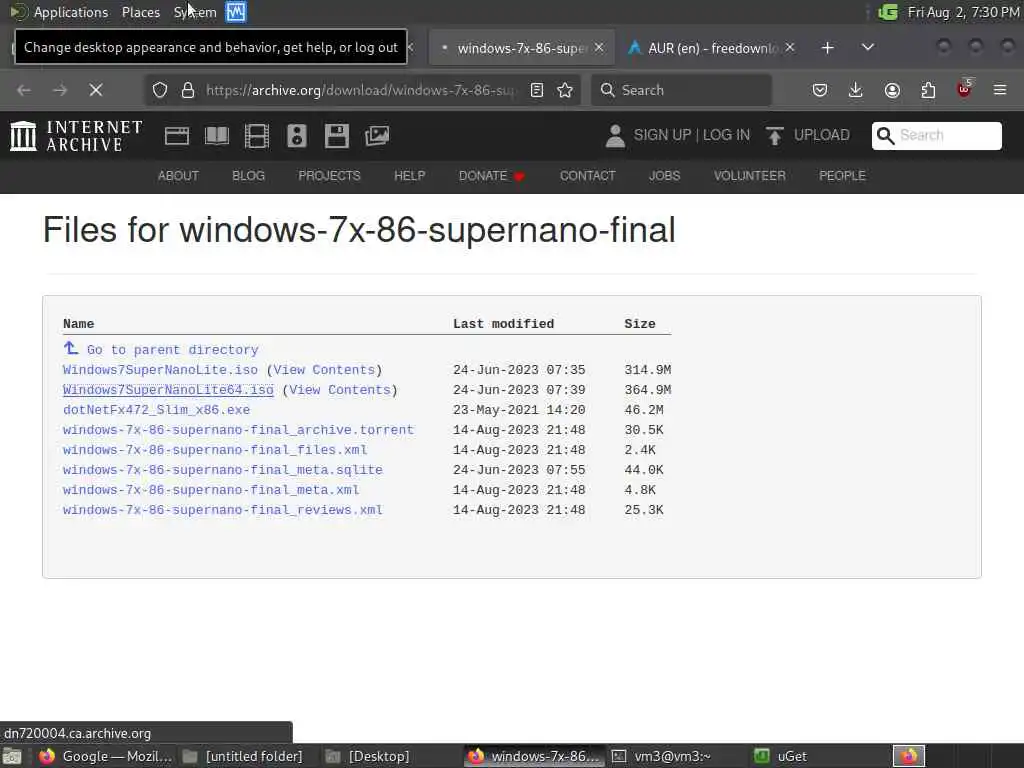The image size is (1024, 768).
Task: Open the Software floppy disk icon
Action: pos(337,136)
